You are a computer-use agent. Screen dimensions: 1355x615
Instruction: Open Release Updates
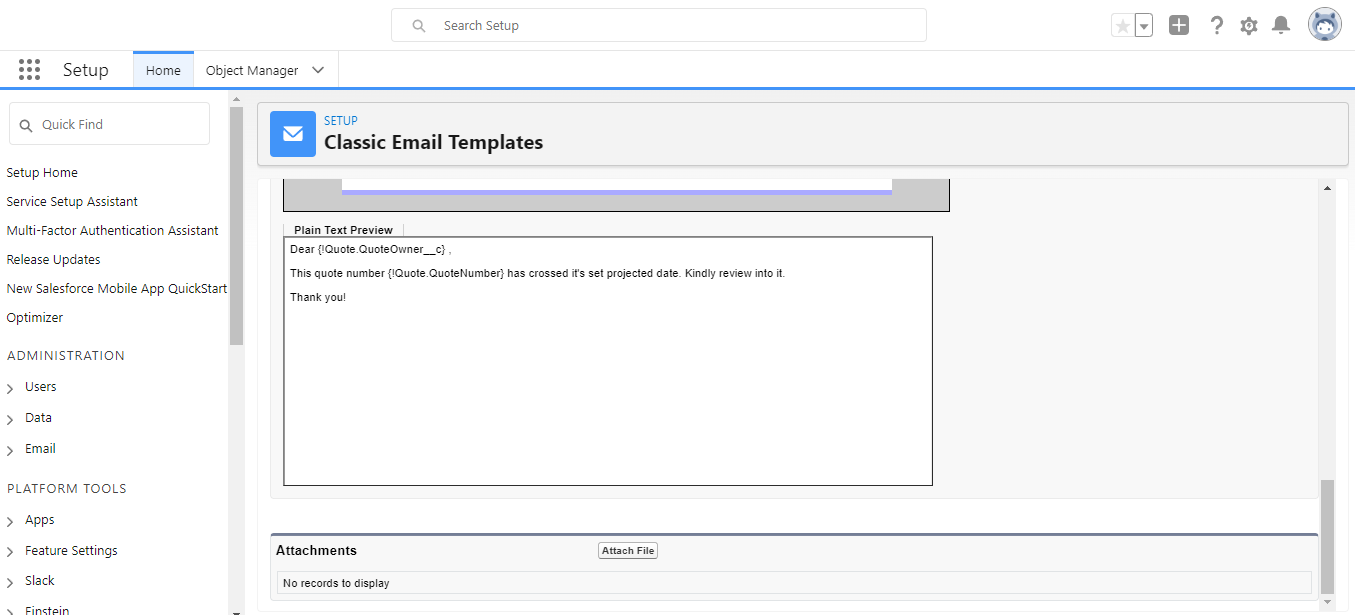click(x=53, y=260)
